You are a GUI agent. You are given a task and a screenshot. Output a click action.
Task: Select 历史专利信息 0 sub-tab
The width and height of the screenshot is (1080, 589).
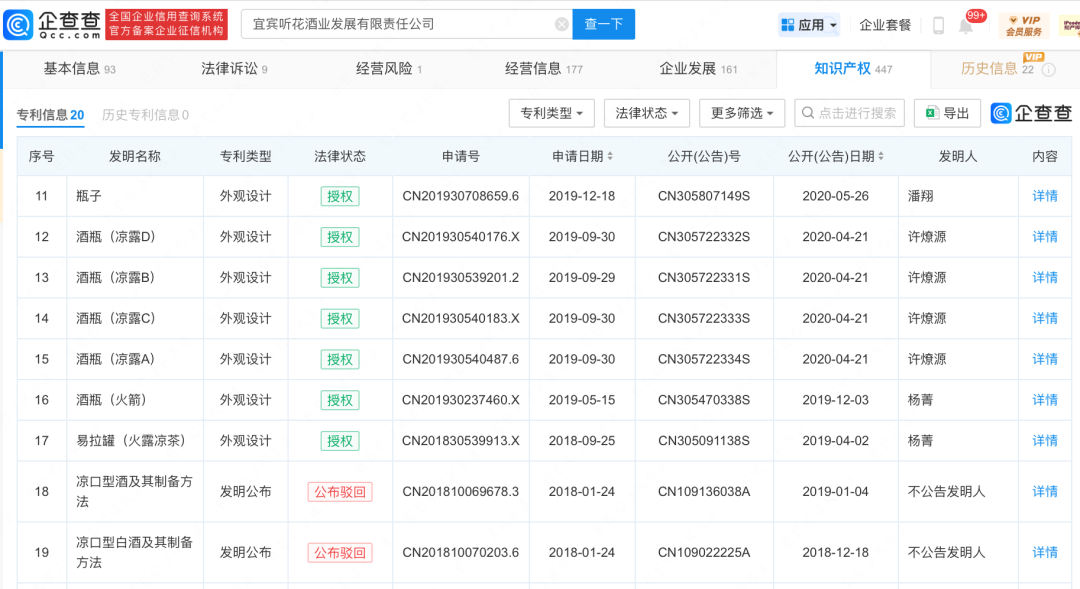[145, 115]
